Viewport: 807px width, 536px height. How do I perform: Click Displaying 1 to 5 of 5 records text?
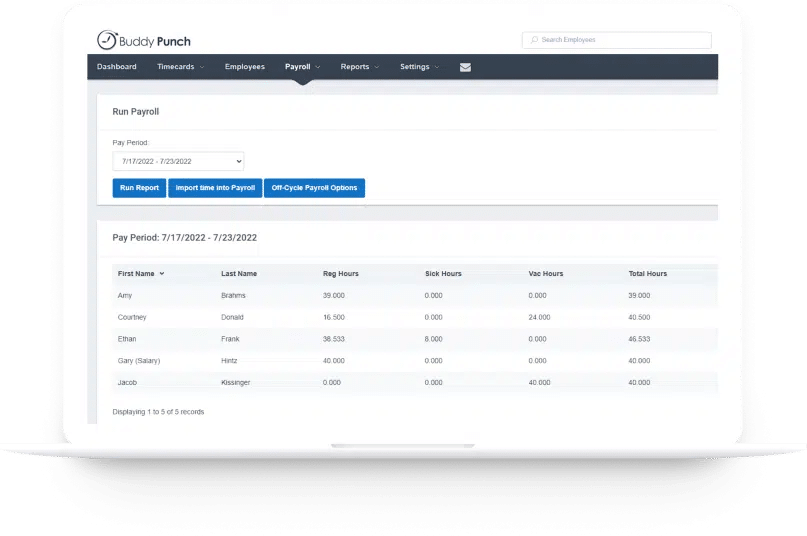(x=158, y=412)
